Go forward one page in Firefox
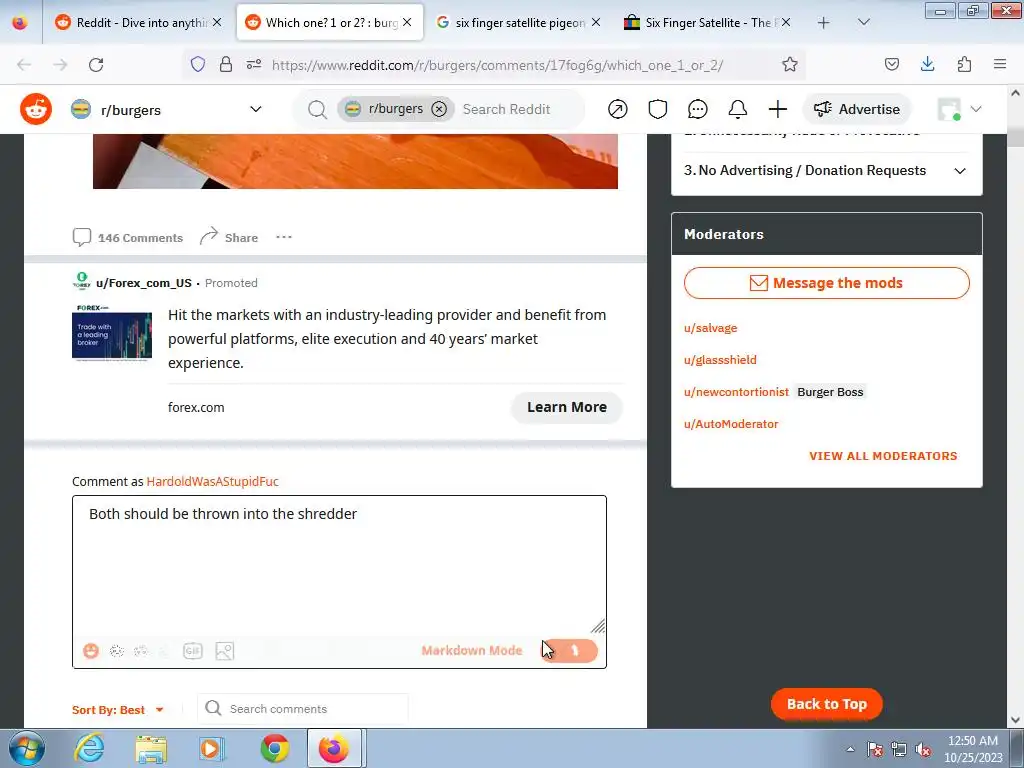Image resolution: width=1024 pixels, height=768 pixels. point(60,65)
